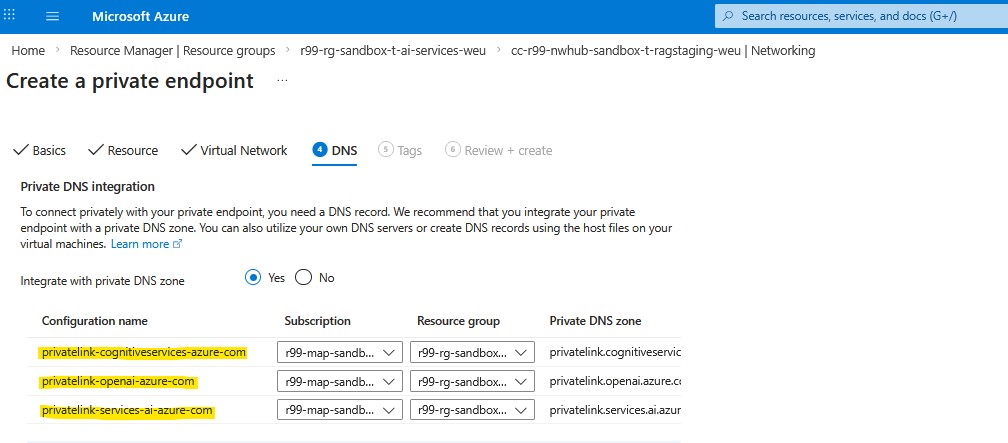Select the Yes radio button
Screen dimensions: 1008x443
point(253,278)
